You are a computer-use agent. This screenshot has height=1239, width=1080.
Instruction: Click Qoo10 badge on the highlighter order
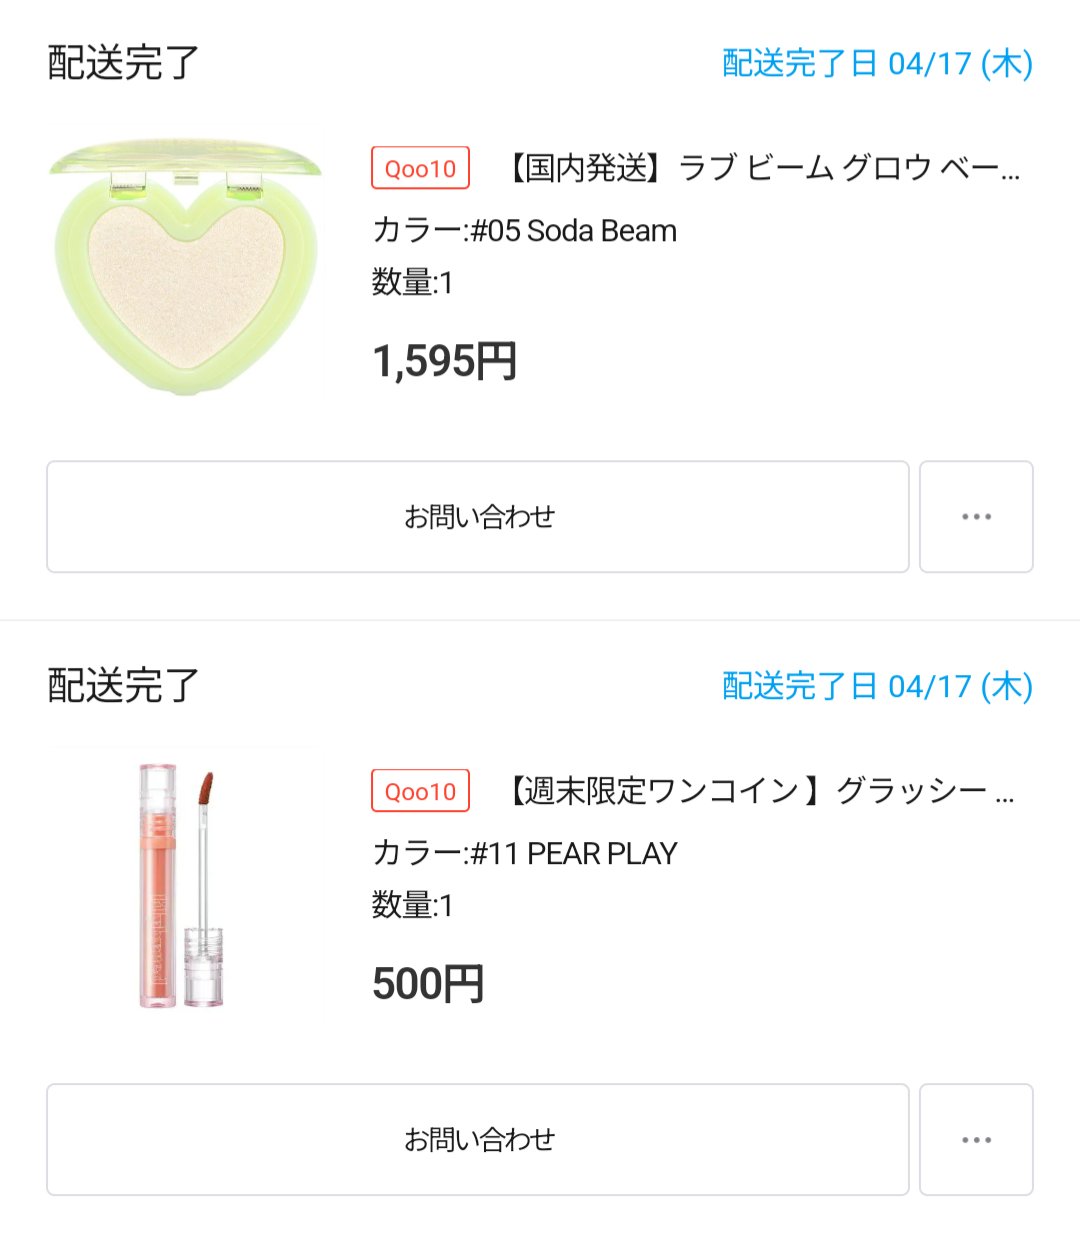tap(420, 168)
